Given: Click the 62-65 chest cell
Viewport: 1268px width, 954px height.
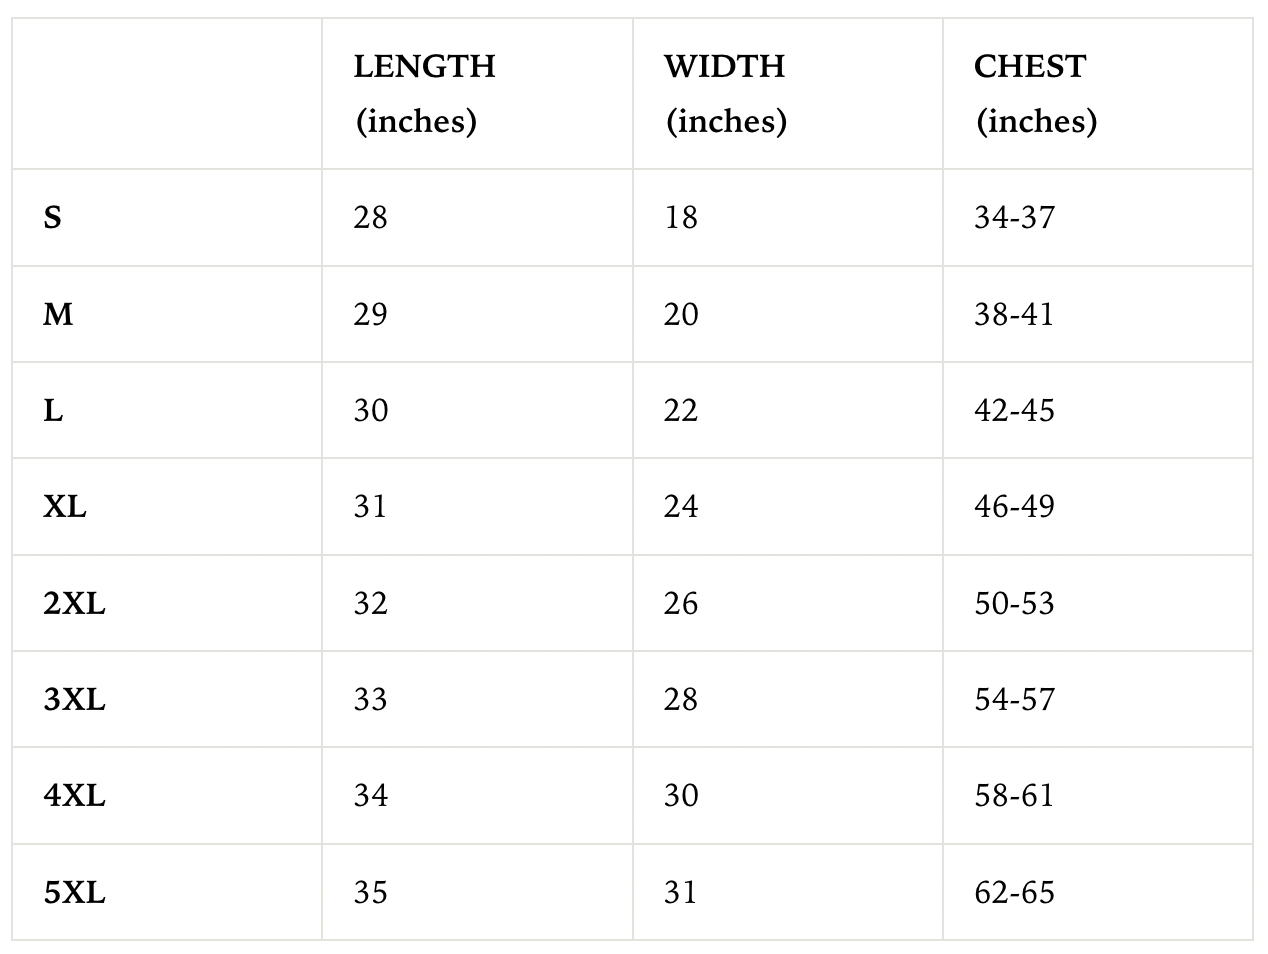Looking at the screenshot, I should [x=1098, y=892].
